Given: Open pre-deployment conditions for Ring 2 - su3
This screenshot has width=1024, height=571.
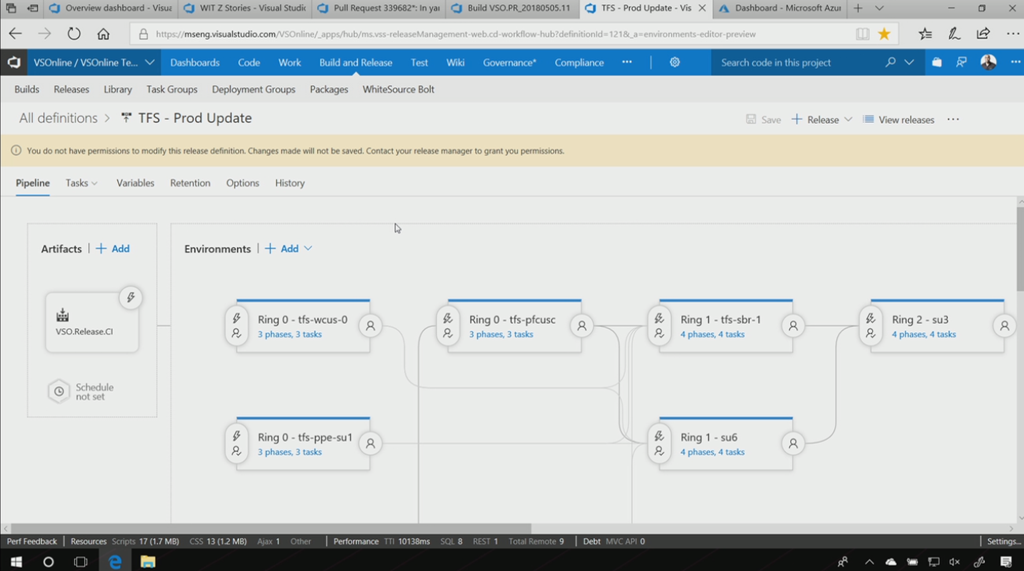Looking at the screenshot, I should click(871, 325).
